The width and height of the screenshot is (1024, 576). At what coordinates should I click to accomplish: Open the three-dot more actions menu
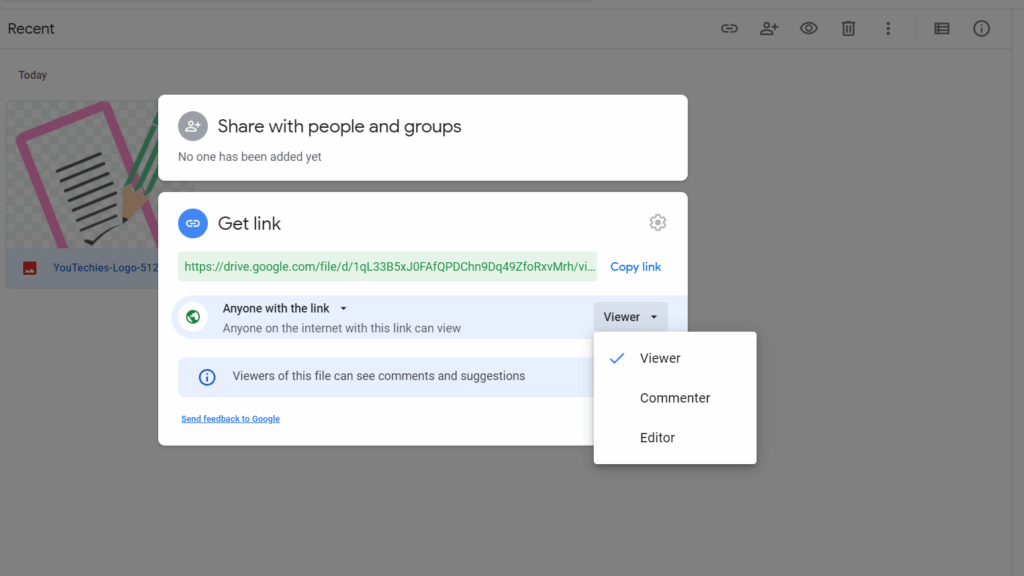click(x=888, y=29)
